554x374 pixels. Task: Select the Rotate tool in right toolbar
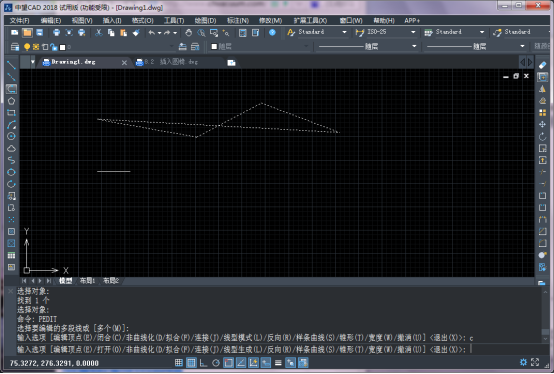pyautogui.click(x=542, y=136)
